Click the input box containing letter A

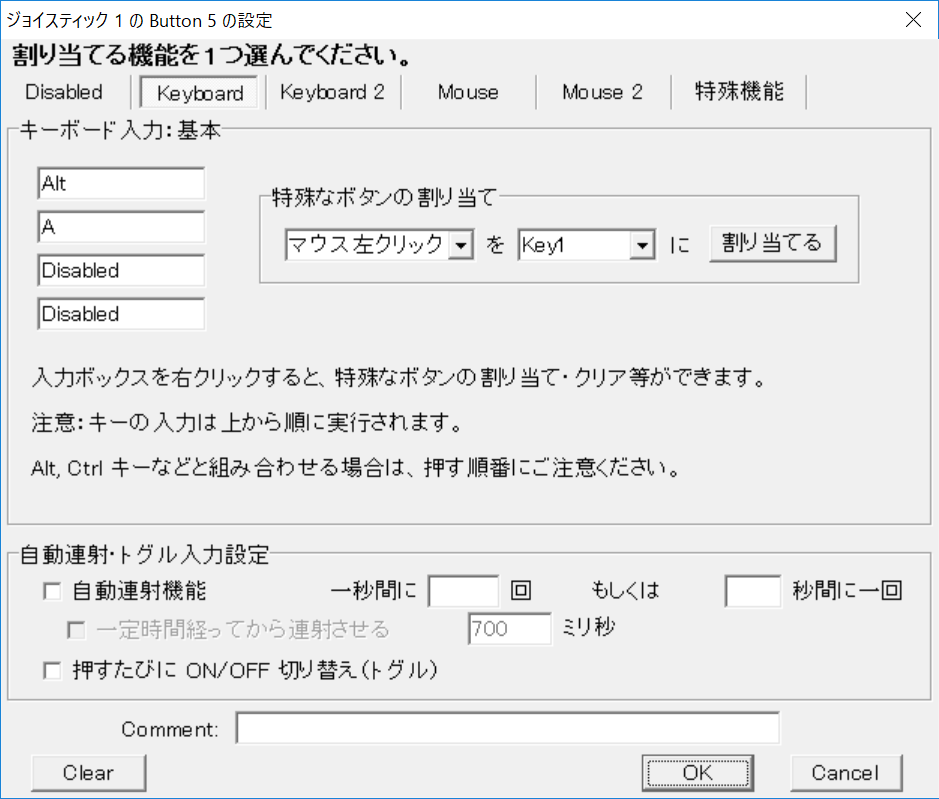(x=120, y=227)
